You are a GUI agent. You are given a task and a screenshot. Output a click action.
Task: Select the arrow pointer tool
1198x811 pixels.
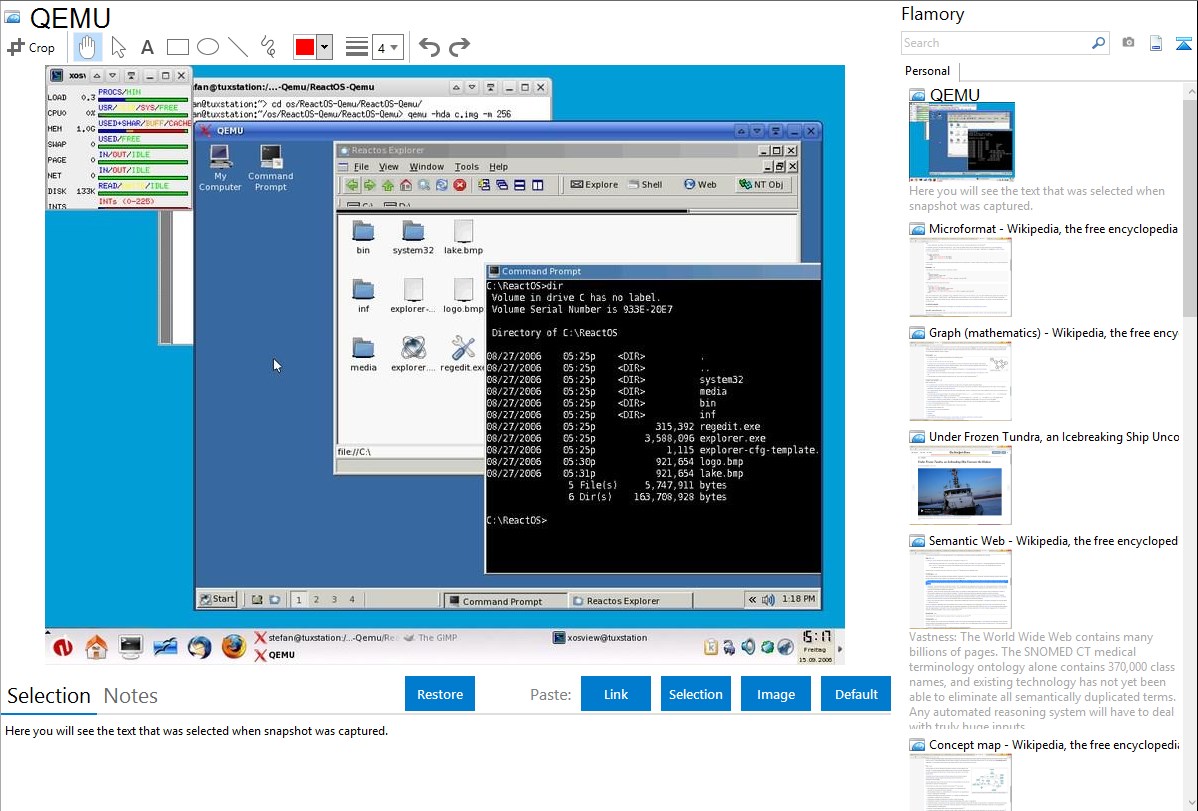click(118, 47)
